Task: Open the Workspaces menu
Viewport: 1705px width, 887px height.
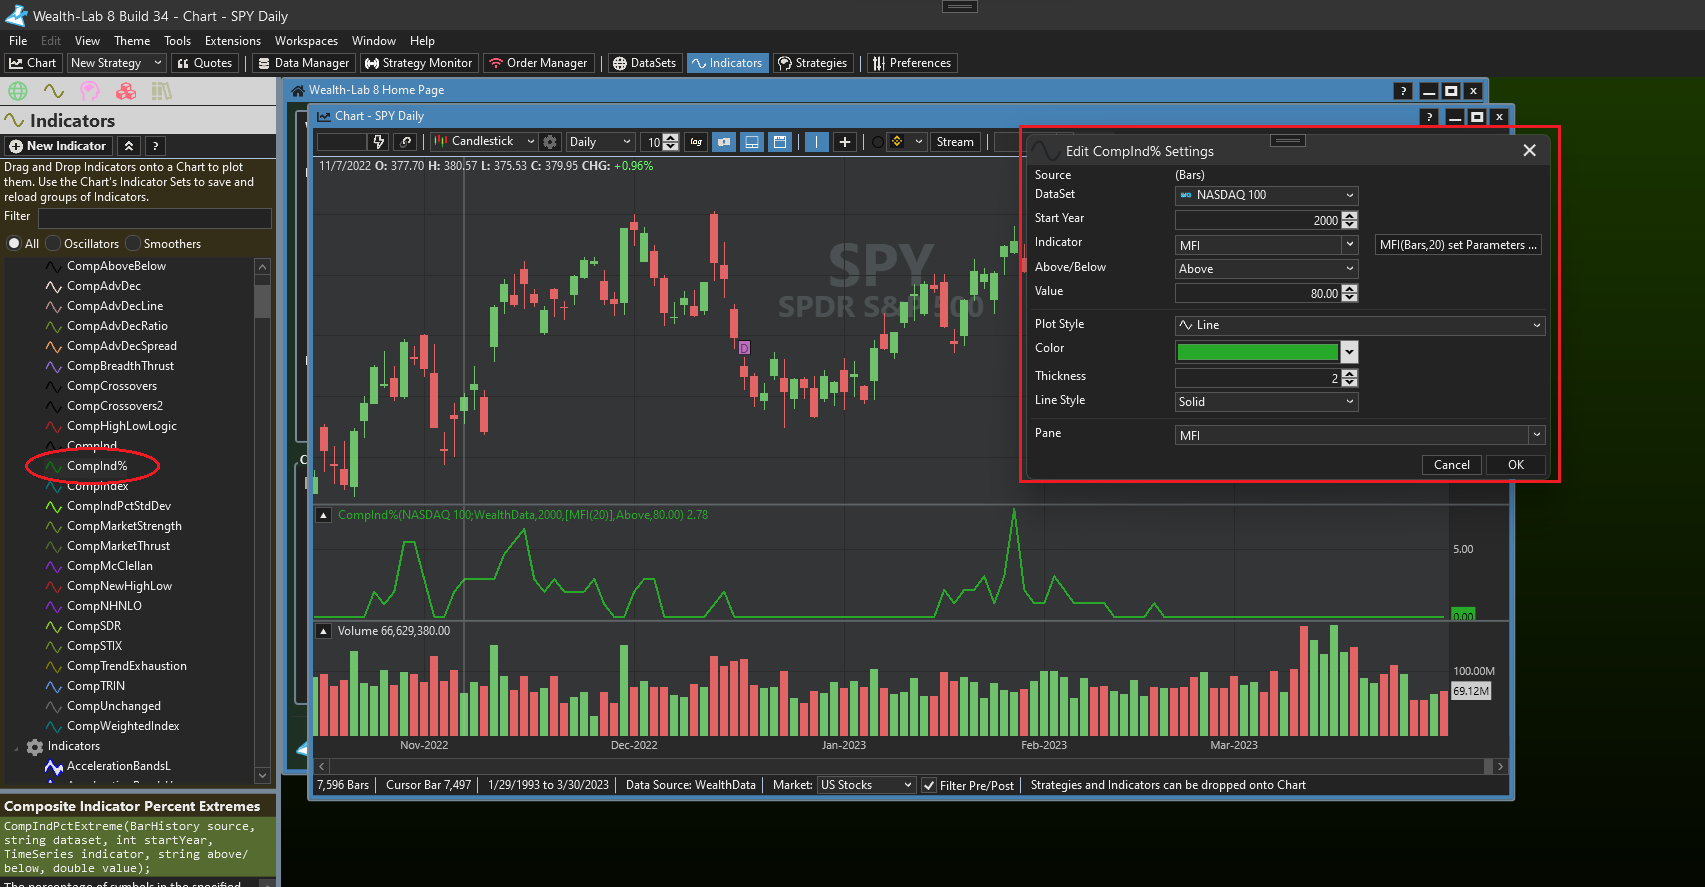Action: 306,41
